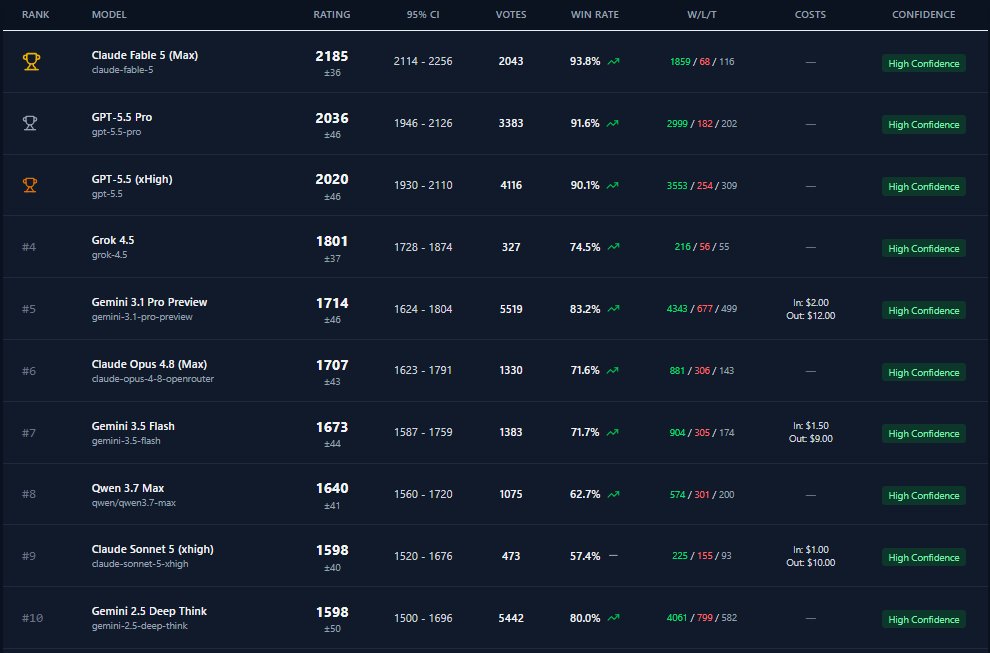This screenshot has height=653, width=990.
Task: Click the votes count 5519
Action: pos(511,309)
